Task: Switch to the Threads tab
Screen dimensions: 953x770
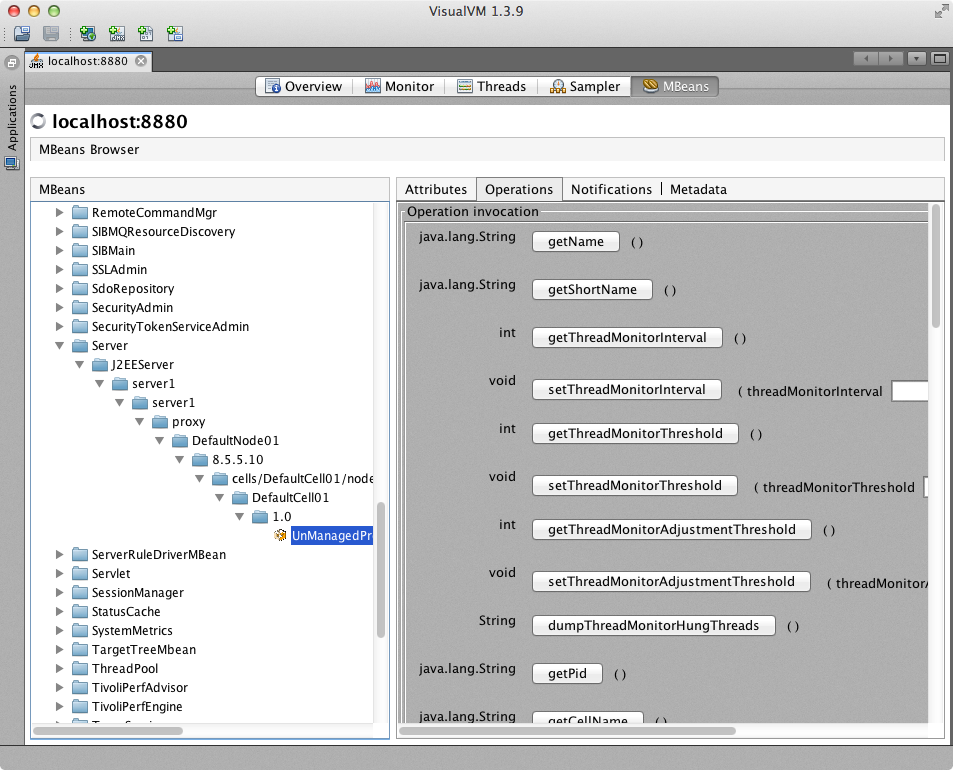Action: click(492, 86)
